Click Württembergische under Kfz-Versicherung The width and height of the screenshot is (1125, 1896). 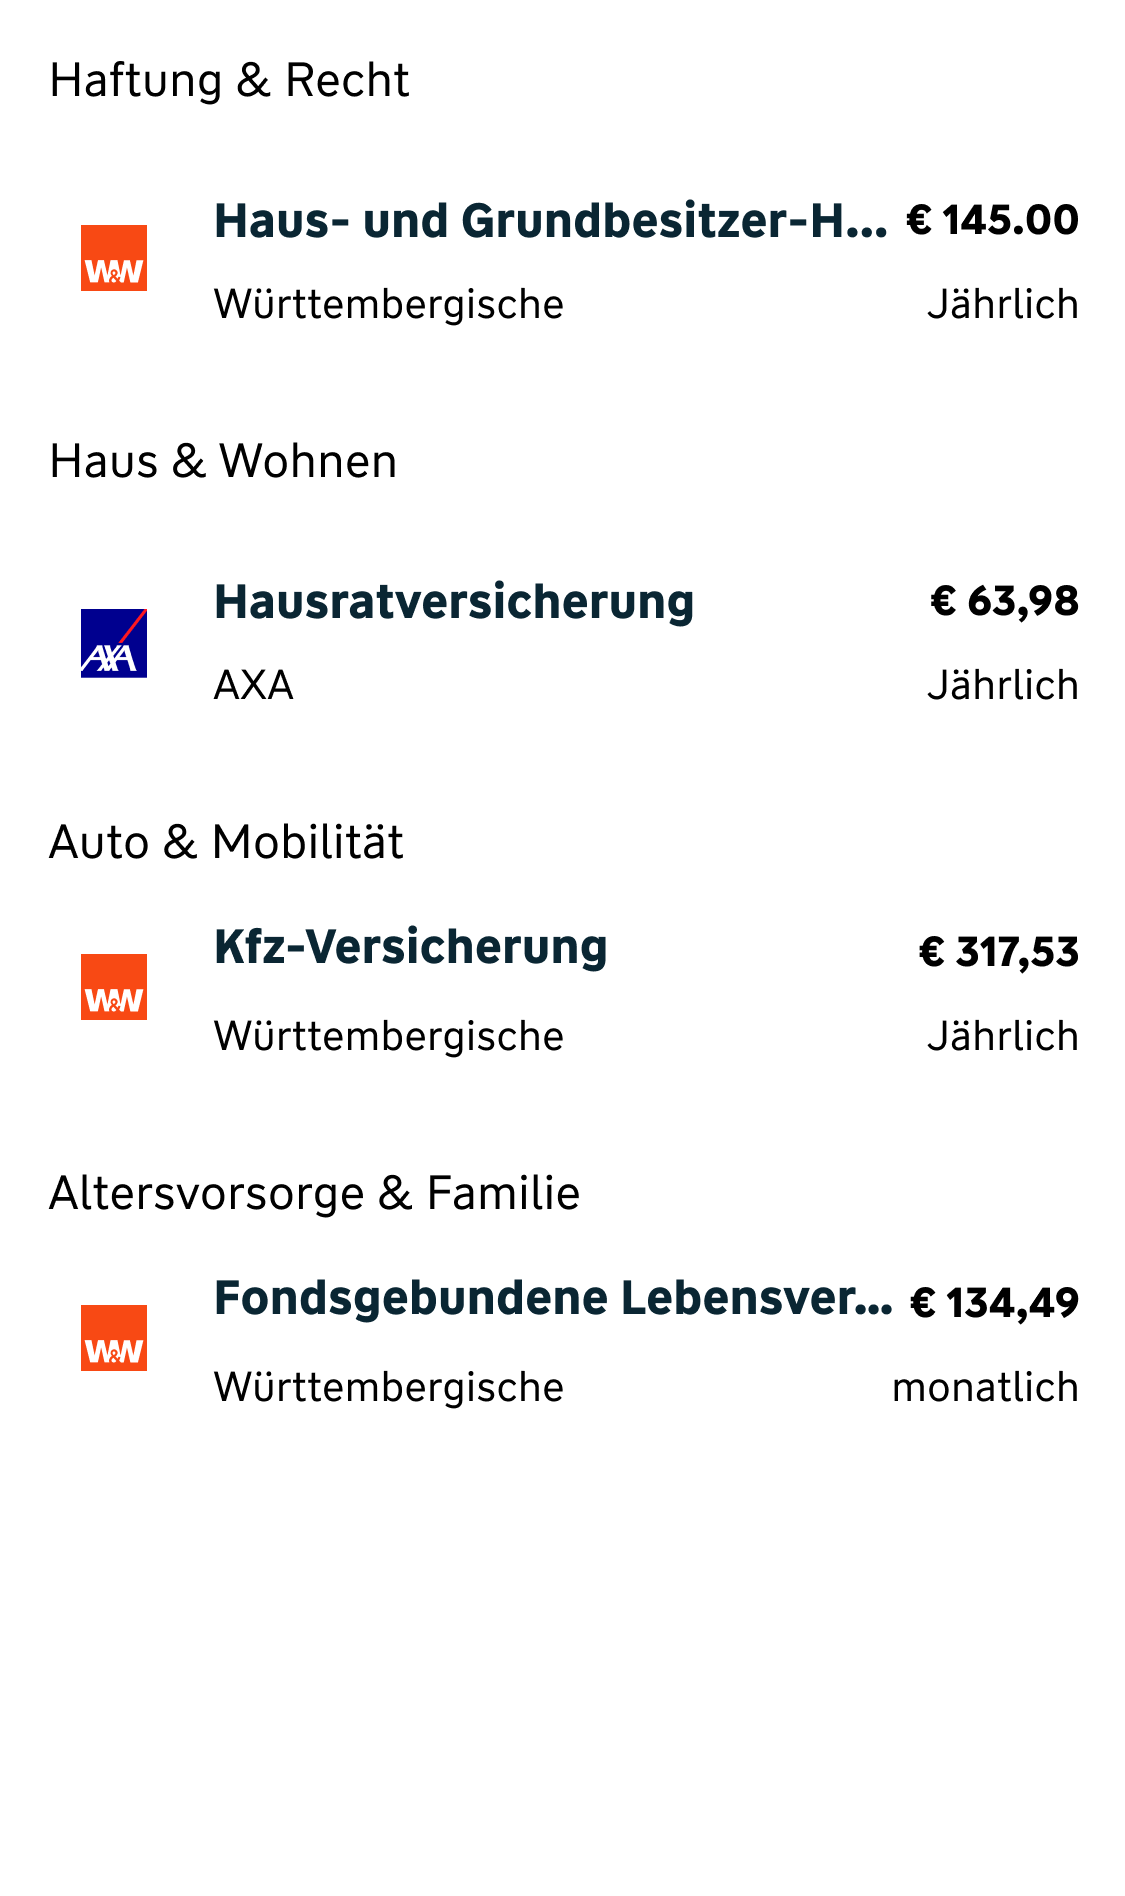[x=389, y=1037]
